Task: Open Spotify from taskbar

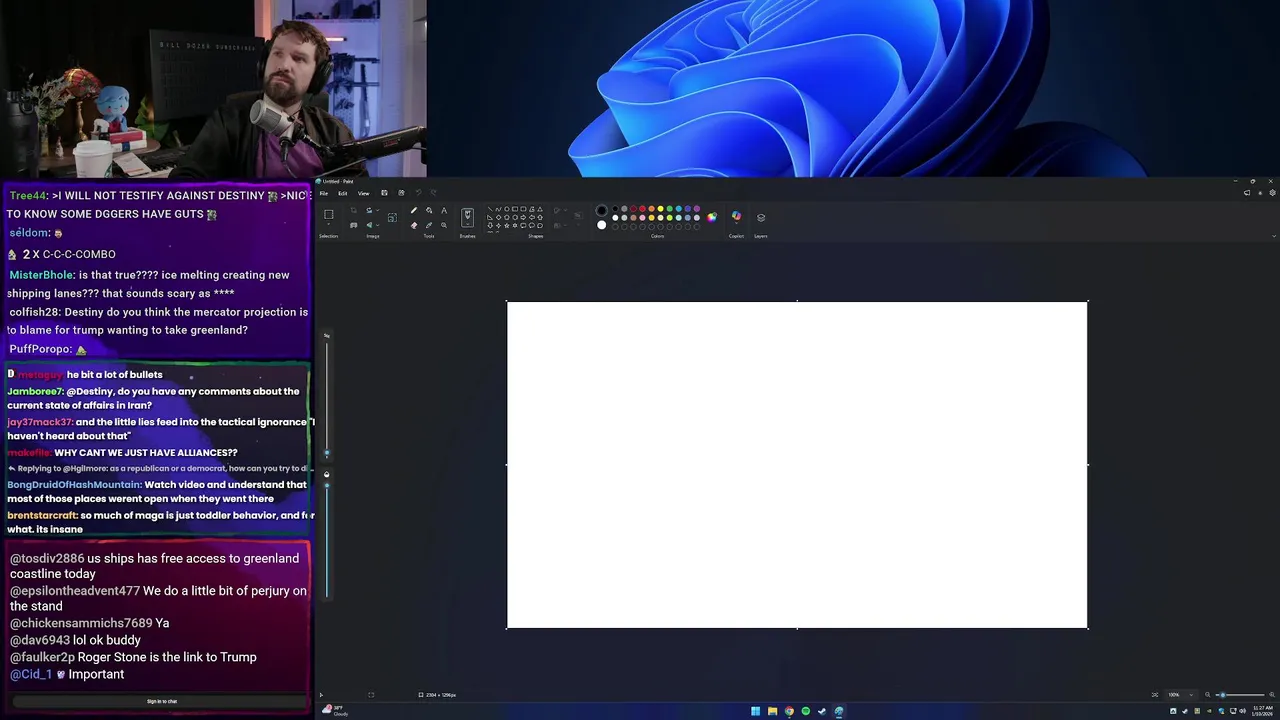Action: tap(806, 711)
